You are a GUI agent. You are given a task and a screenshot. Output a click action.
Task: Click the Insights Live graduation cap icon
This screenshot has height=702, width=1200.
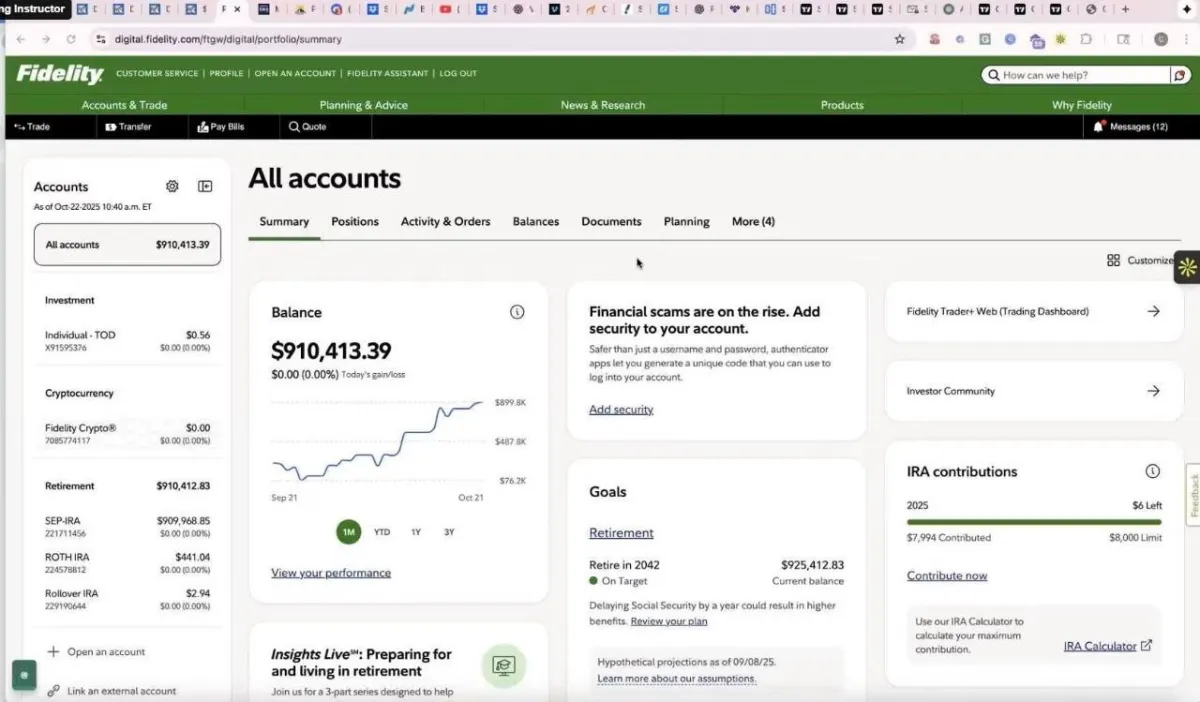point(504,666)
